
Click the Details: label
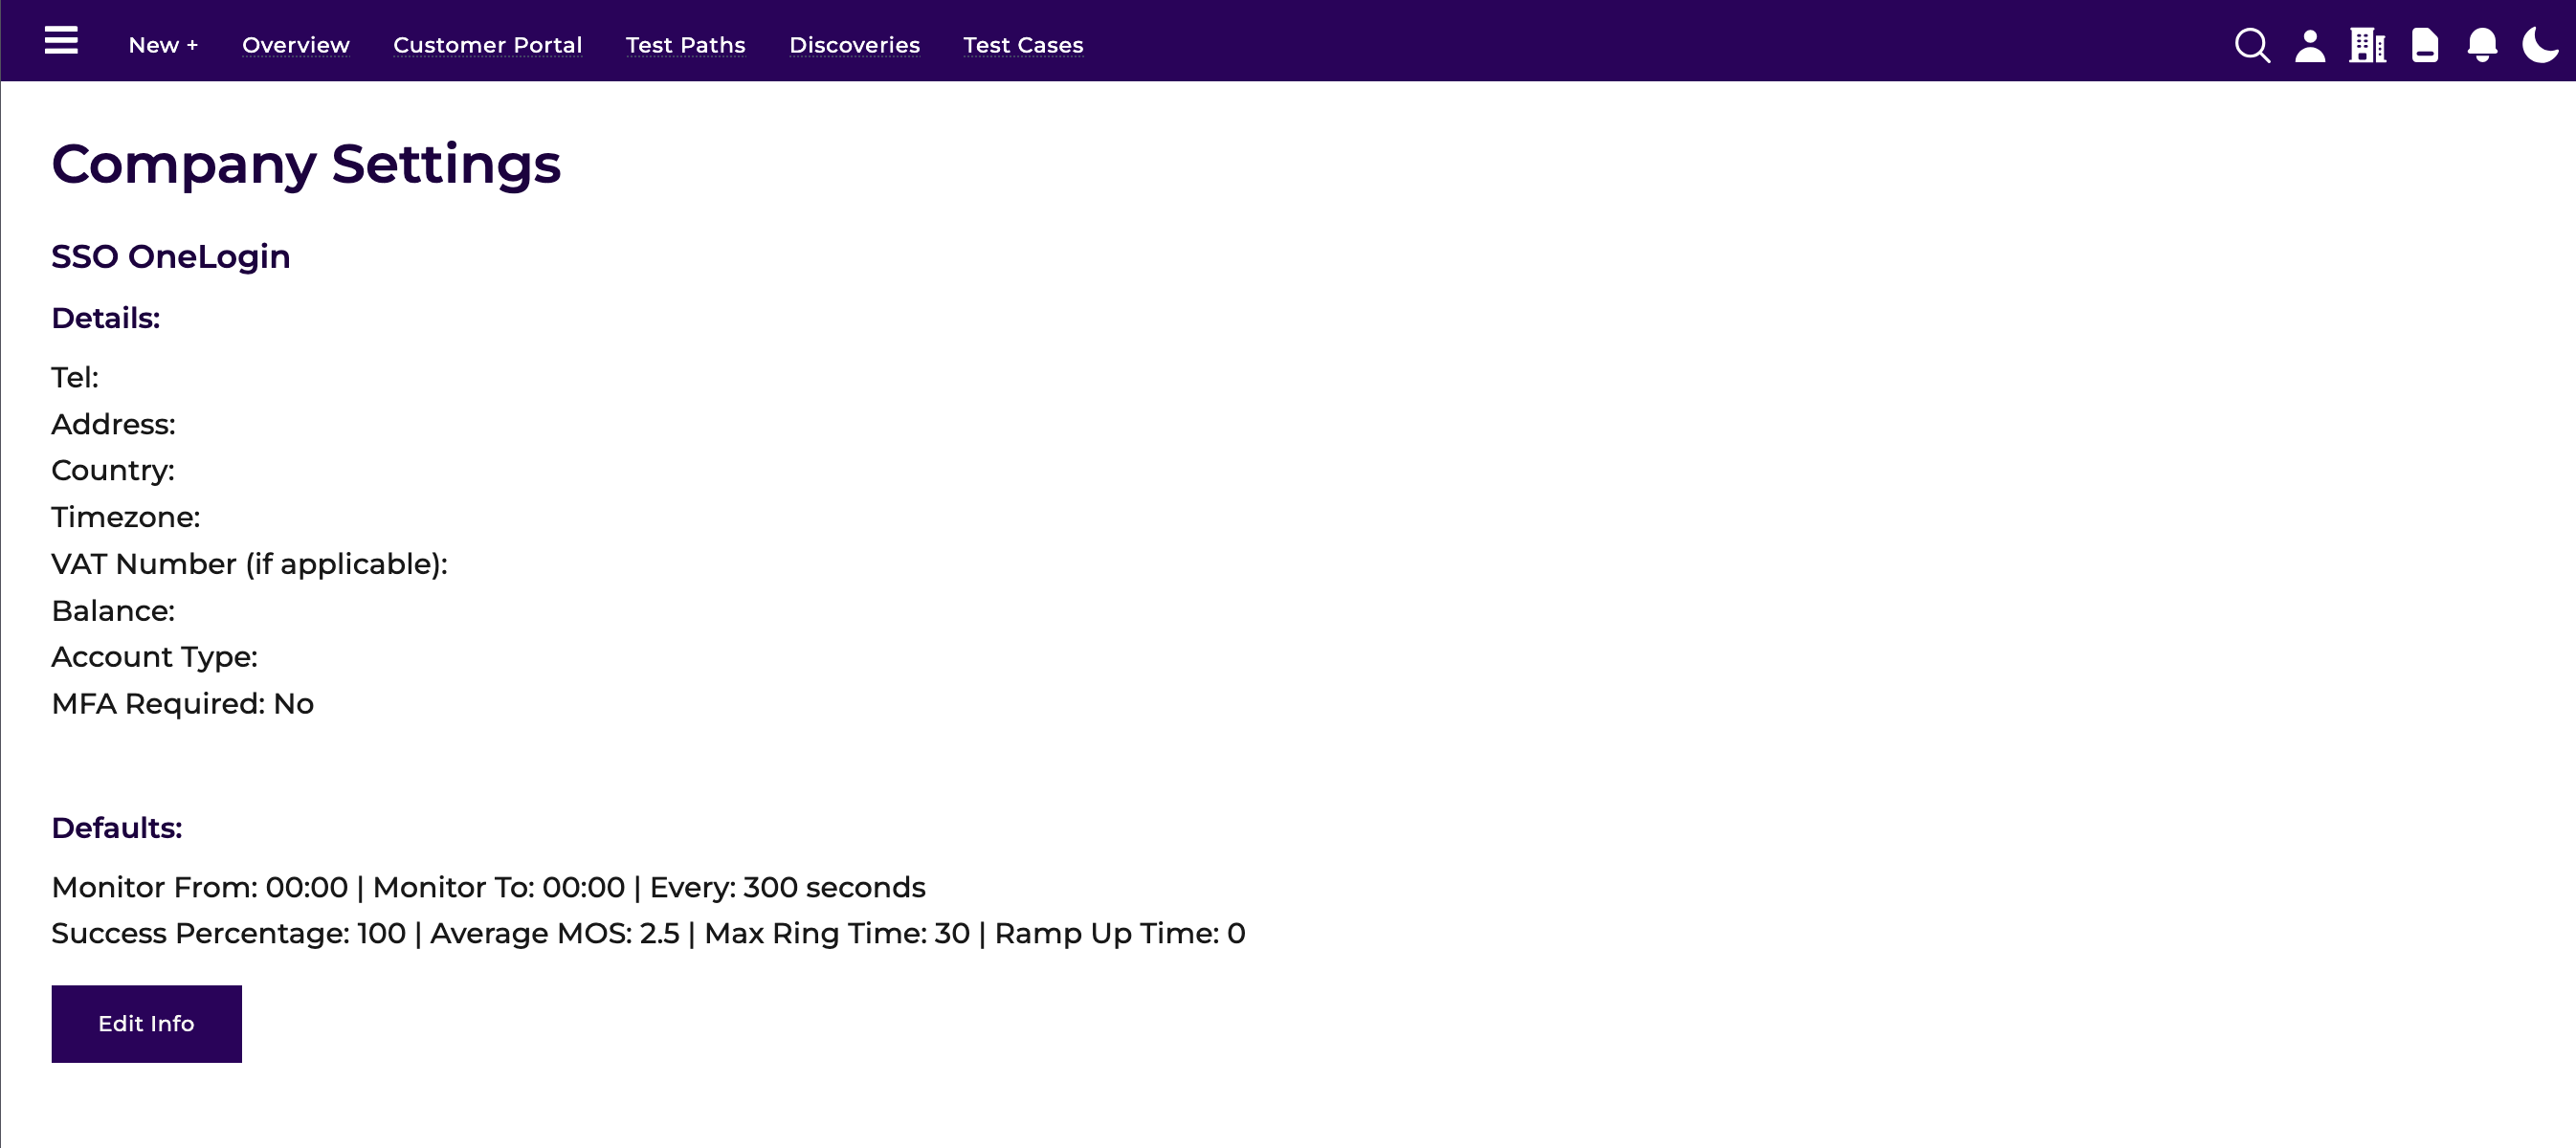tap(106, 318)
